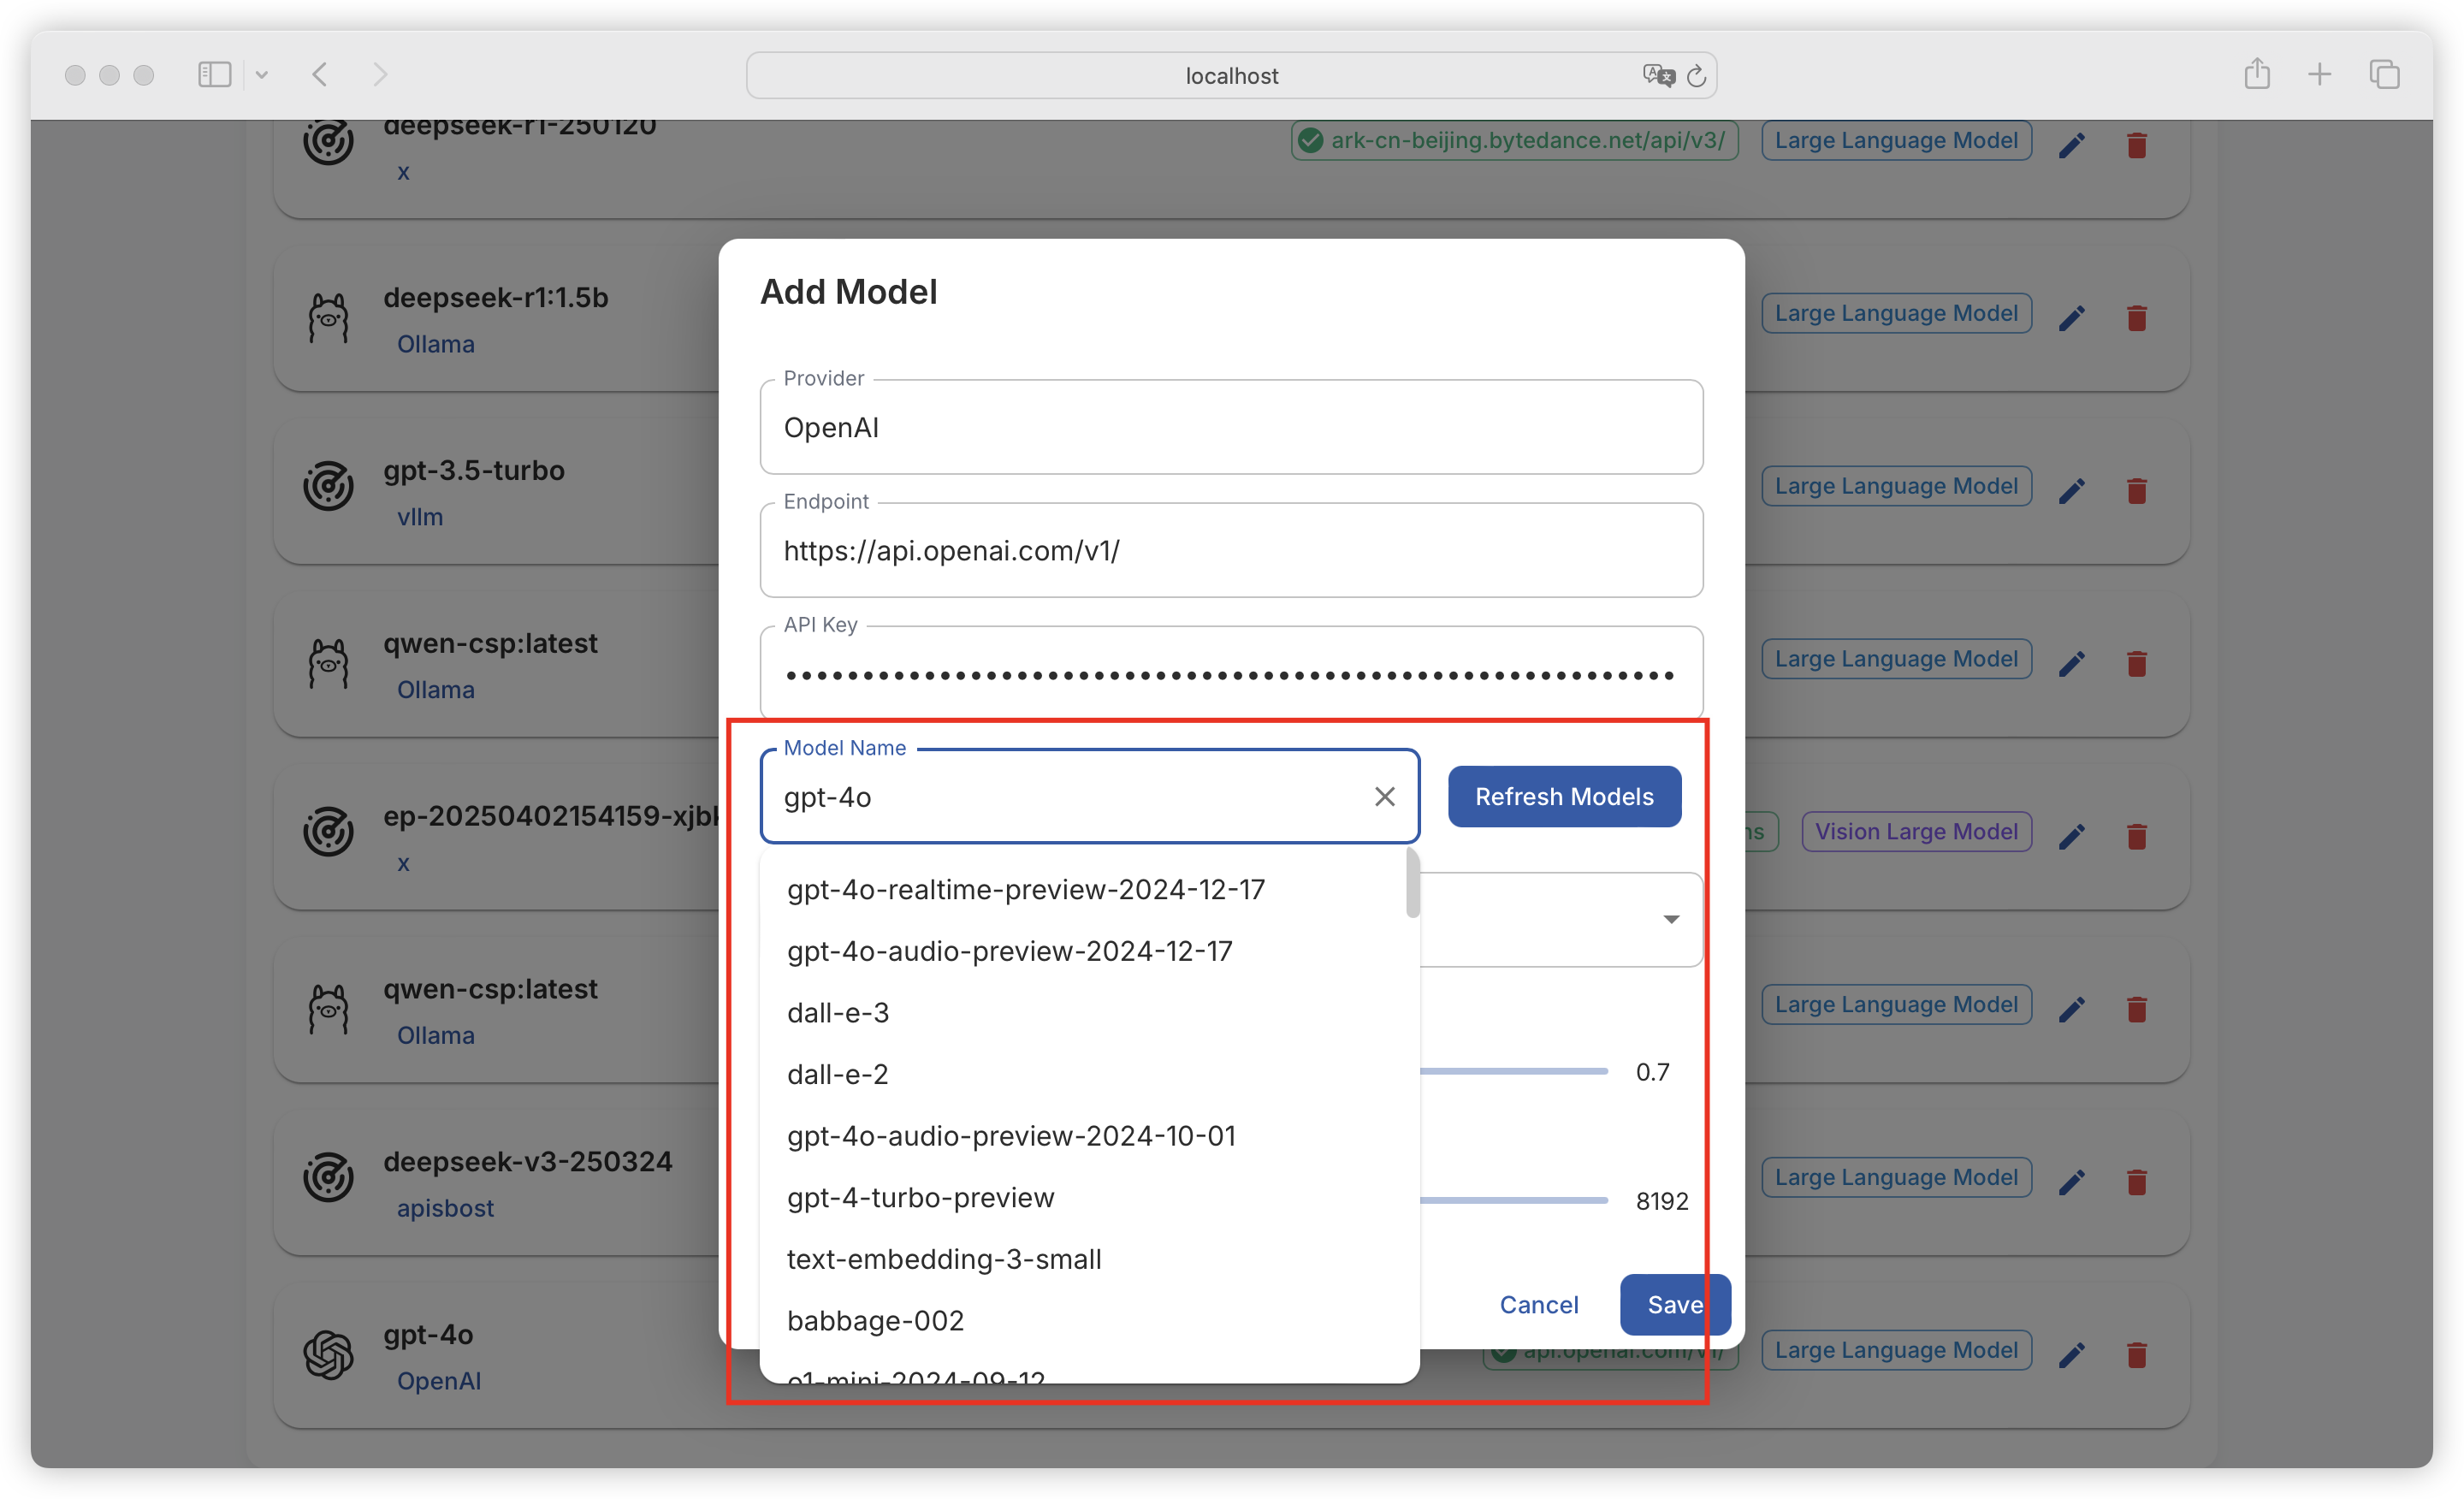Pick the gpt-4-turbo-preview option

click(x=920, y=1197)
